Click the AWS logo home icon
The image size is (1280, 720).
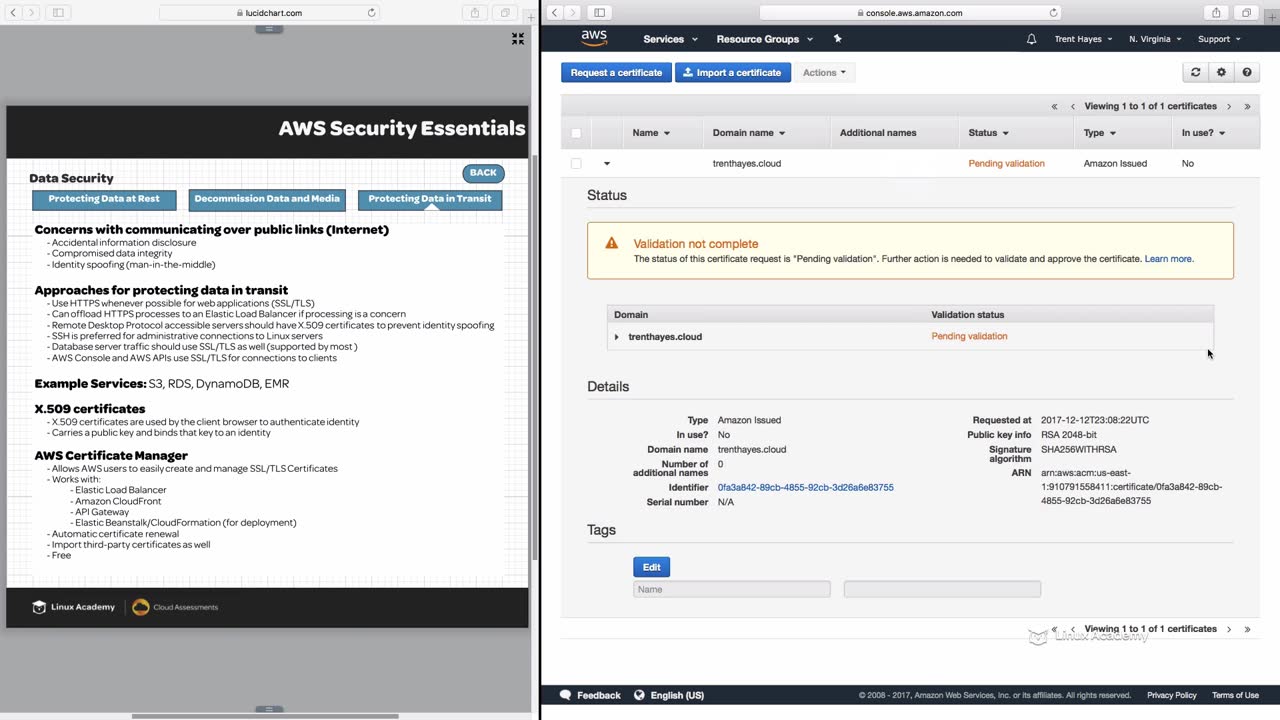pos(594,38)
